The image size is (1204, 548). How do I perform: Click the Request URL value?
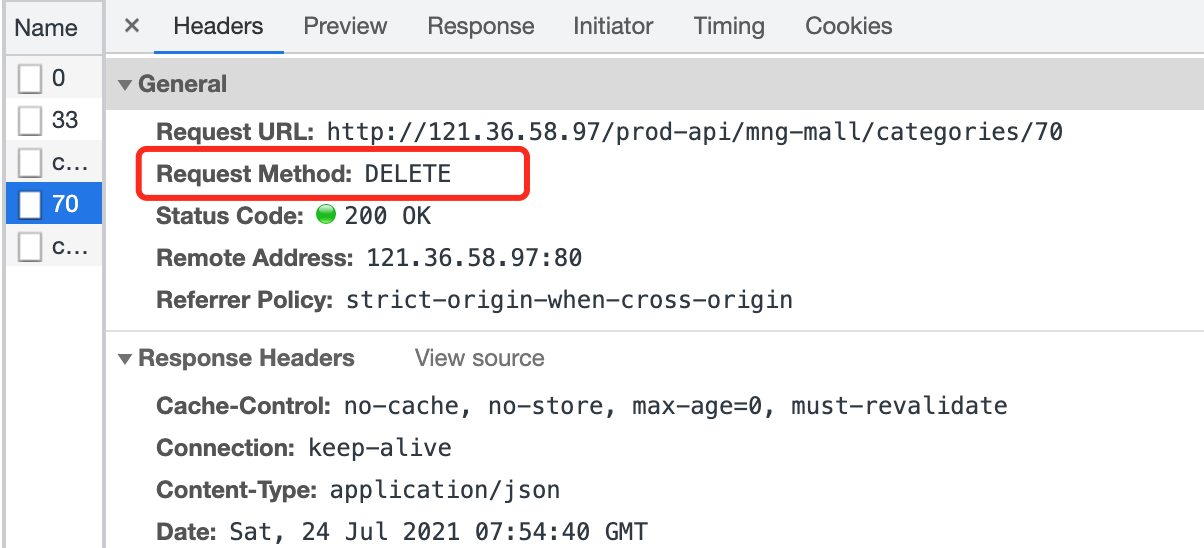pyautogui.click(x=694, y=132)
